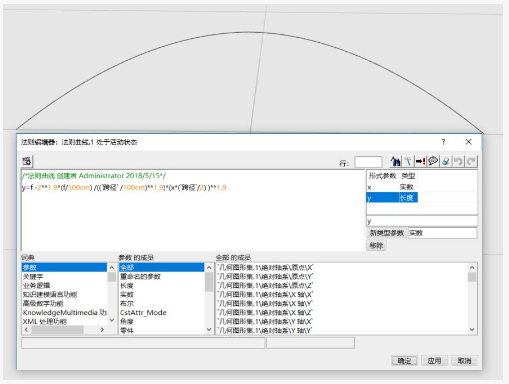Close the law editor dialog
509x384 pixels.
[469, 142]
